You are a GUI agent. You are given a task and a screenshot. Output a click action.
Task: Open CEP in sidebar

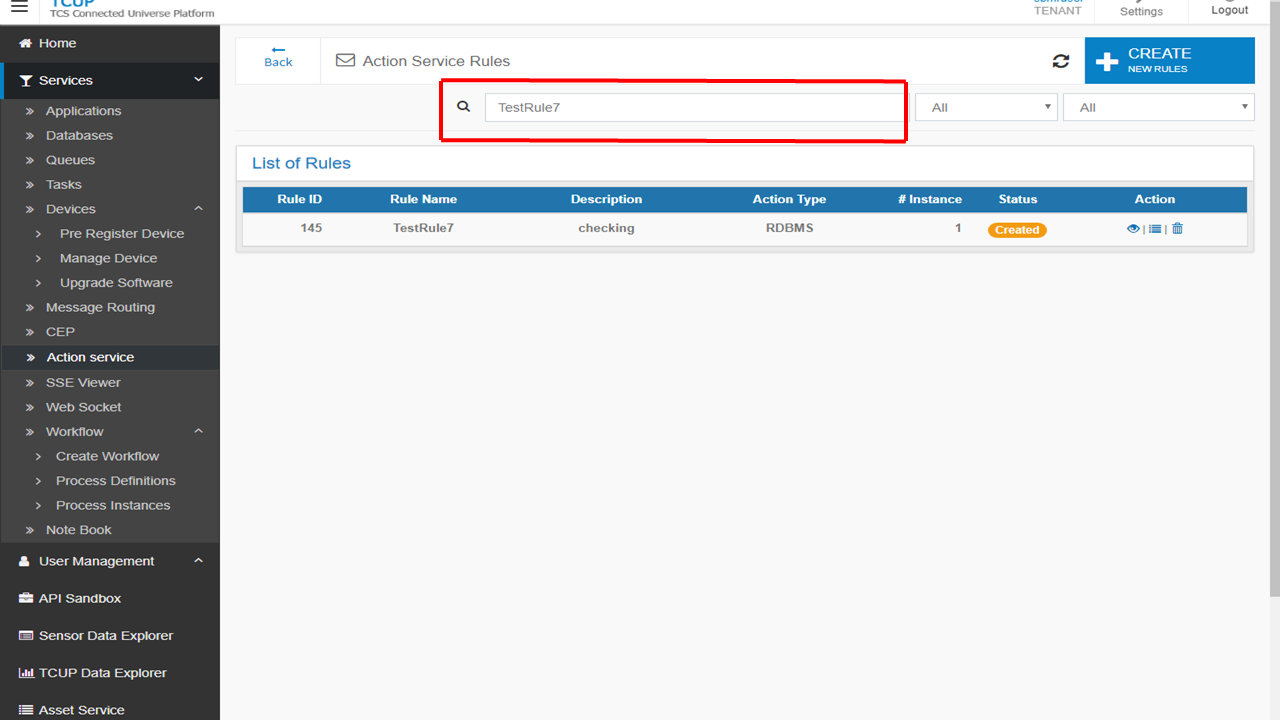coord(60,331)
